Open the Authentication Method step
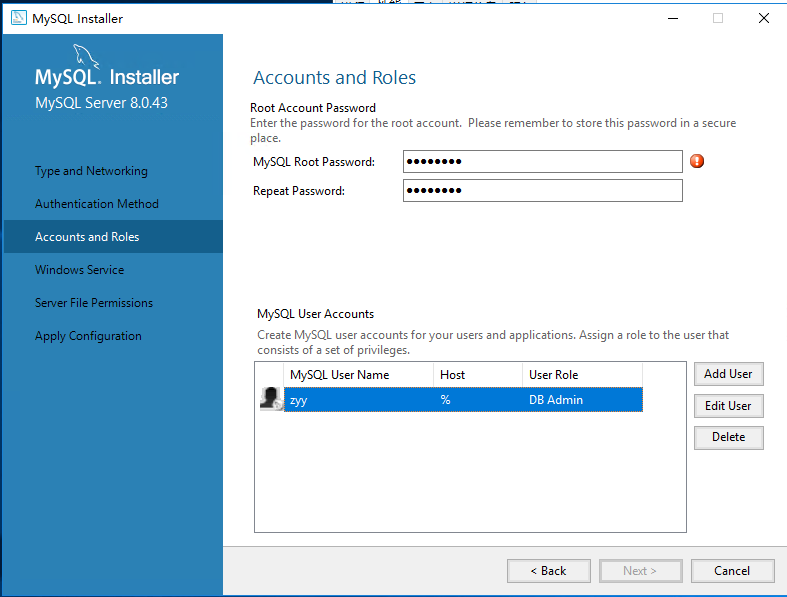This screenshot has height=597, width=787. [97, 204]
